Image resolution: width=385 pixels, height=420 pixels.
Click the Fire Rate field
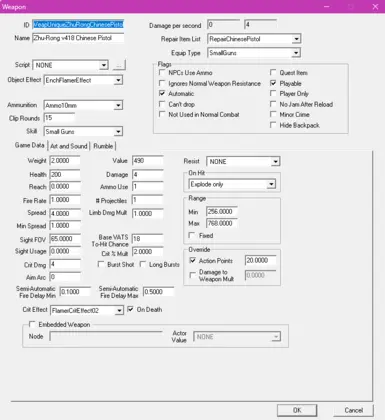pyautogui.click(x=65, y=200)
